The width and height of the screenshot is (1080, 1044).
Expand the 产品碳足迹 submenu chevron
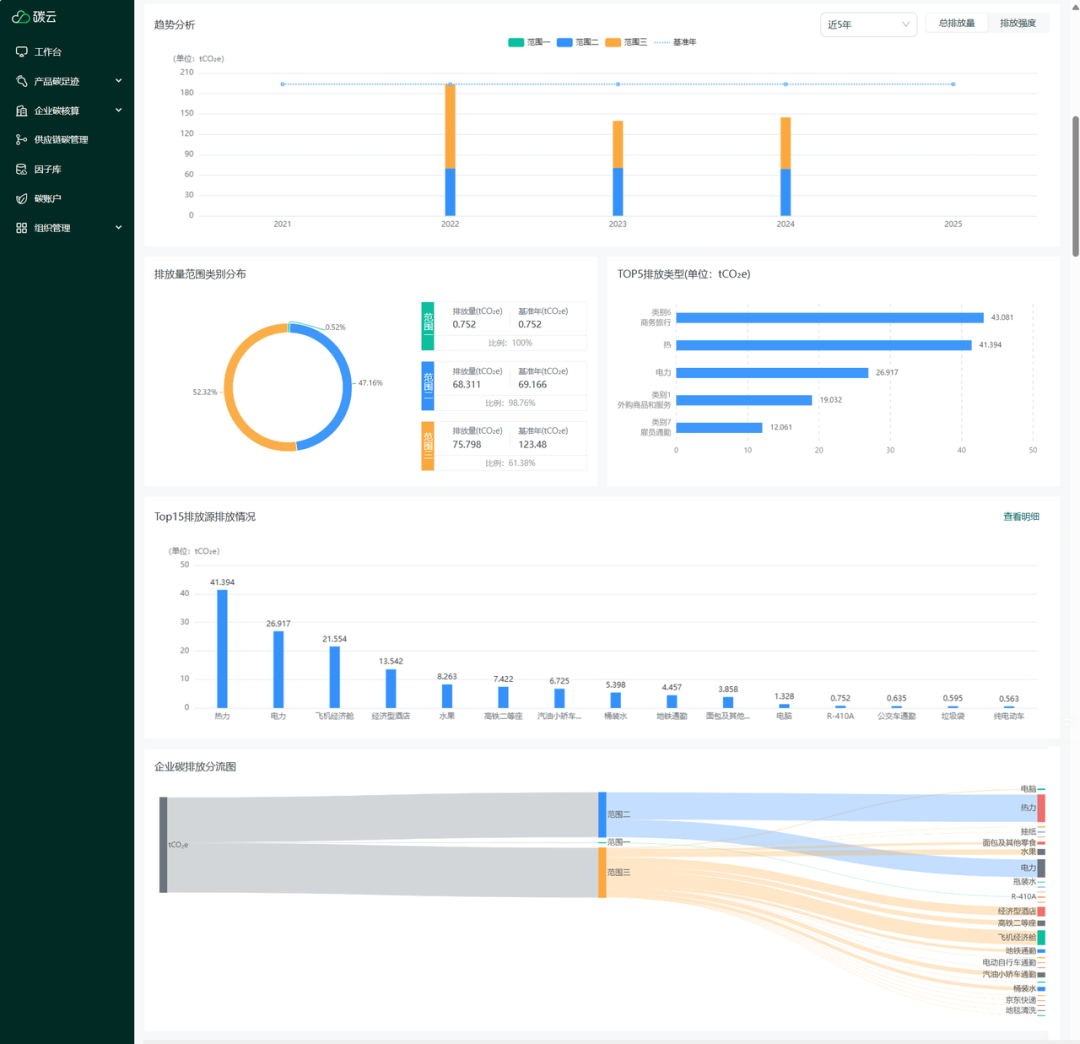click(118, 81)
